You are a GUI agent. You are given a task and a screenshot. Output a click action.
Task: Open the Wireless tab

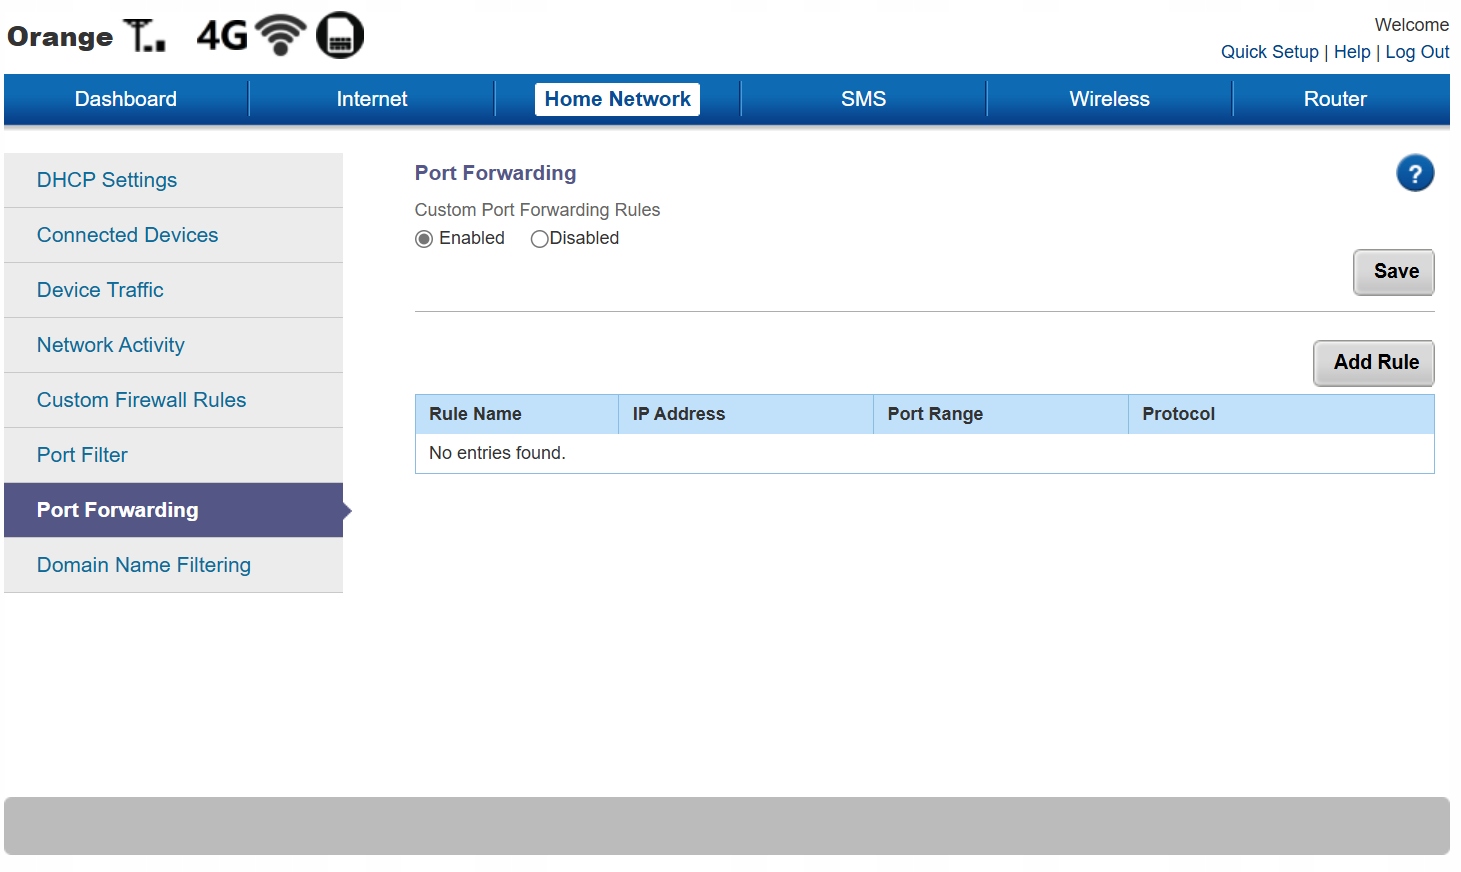1109,99
